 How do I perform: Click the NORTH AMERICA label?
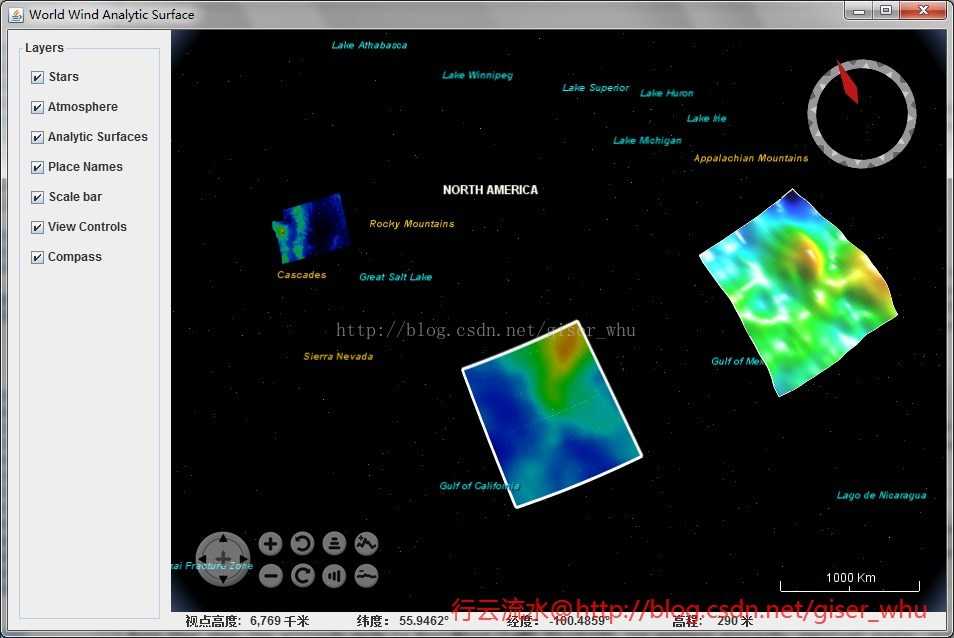490,190
